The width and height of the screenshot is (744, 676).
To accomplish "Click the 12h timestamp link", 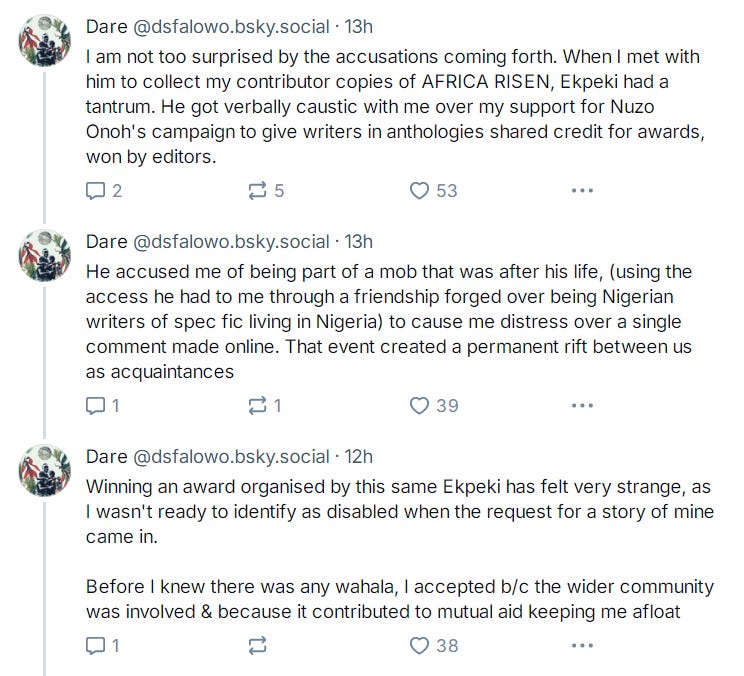I will click(359, 457).
